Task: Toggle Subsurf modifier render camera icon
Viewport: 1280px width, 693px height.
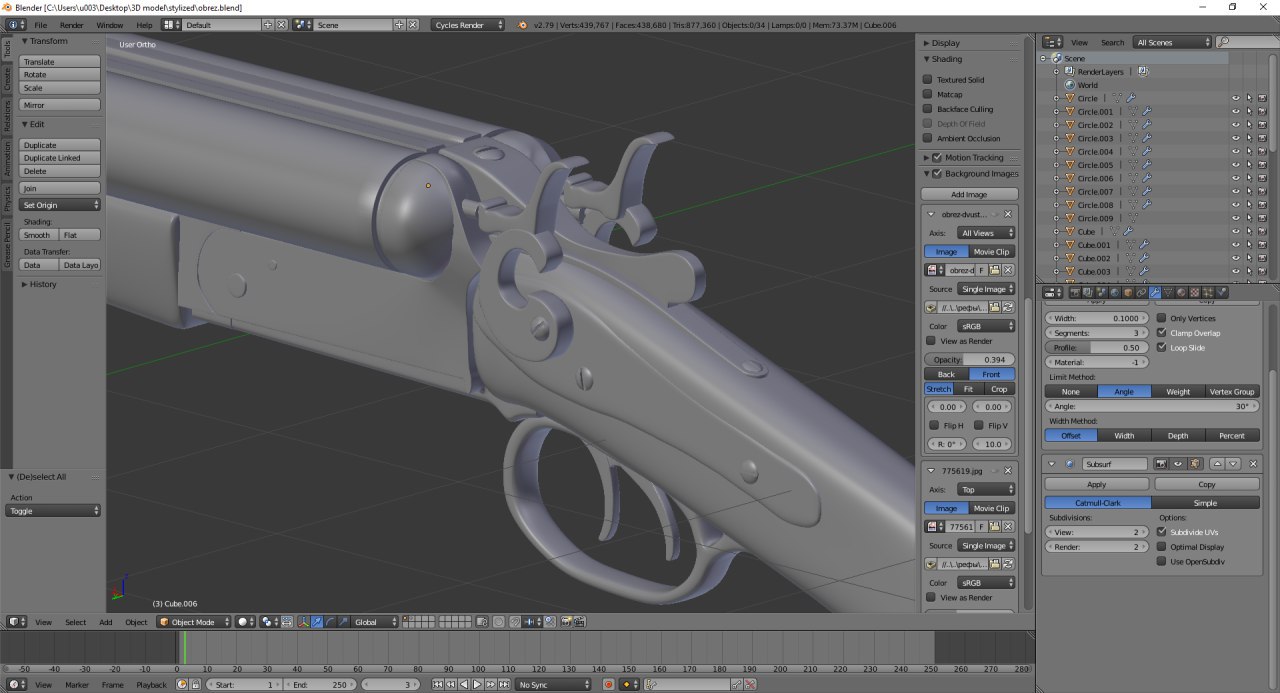Action: pyautogui.click(x=1161, y=464)
